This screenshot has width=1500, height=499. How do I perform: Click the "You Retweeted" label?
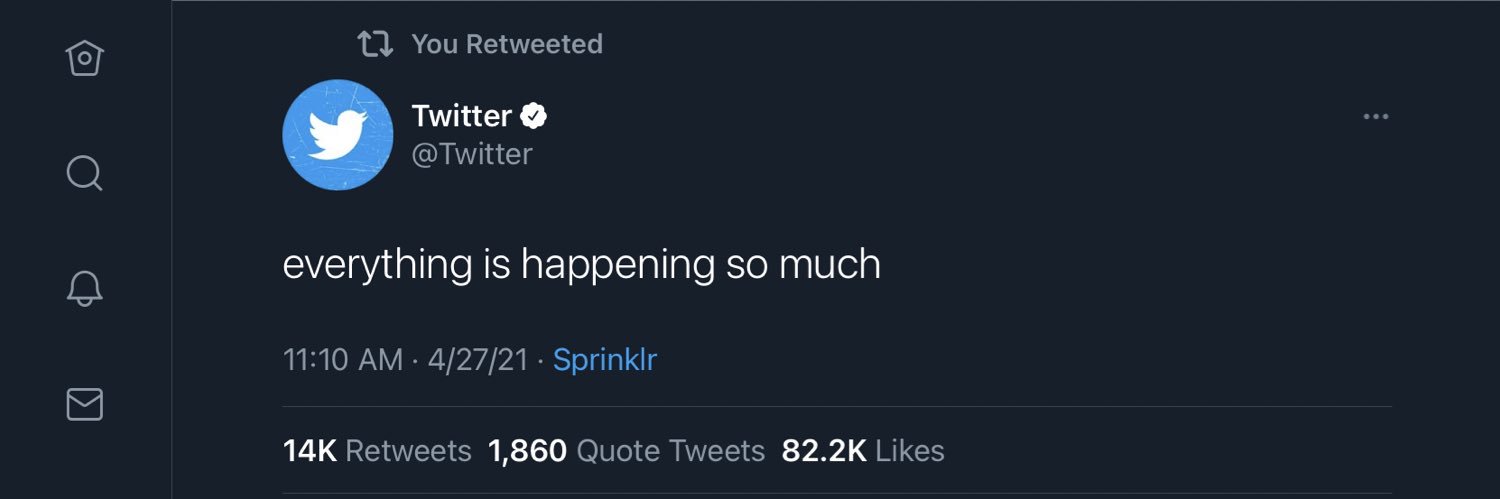point(507,44)
